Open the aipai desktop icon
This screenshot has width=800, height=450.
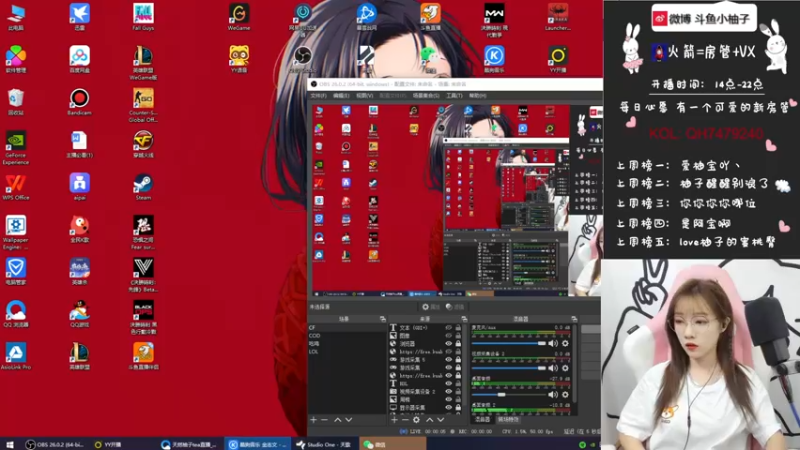point(79,187)
